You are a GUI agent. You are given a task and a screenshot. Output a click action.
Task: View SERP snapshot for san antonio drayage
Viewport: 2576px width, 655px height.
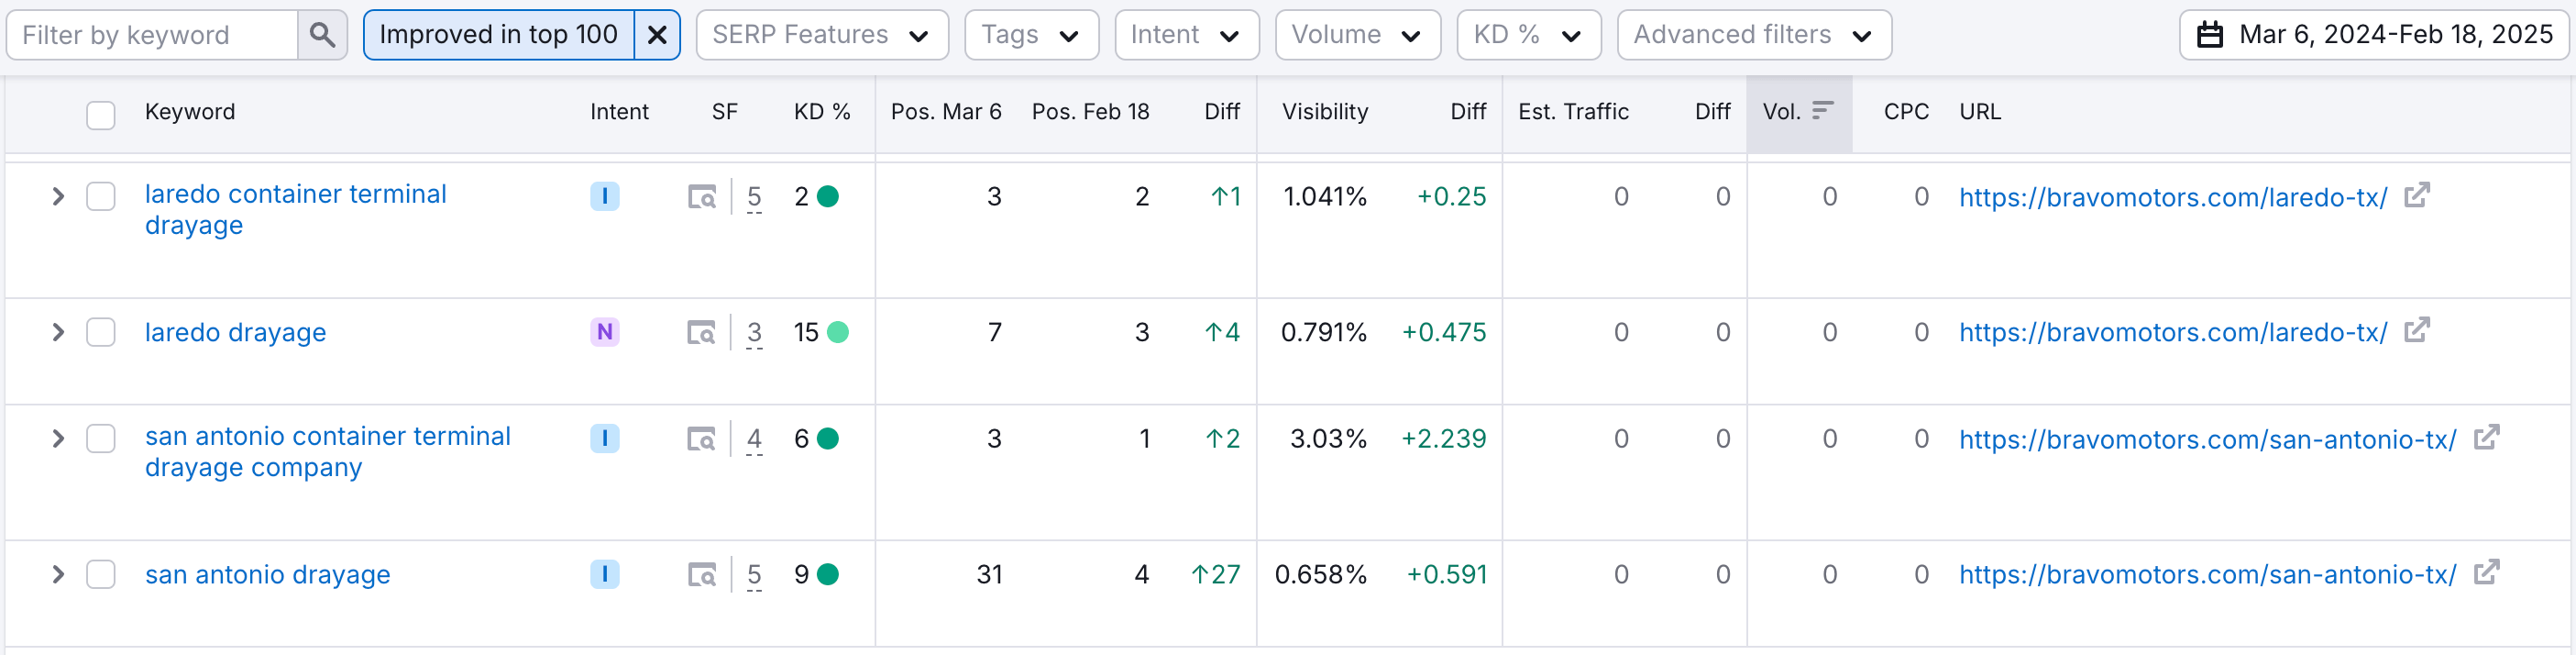(x=701, y=575)
